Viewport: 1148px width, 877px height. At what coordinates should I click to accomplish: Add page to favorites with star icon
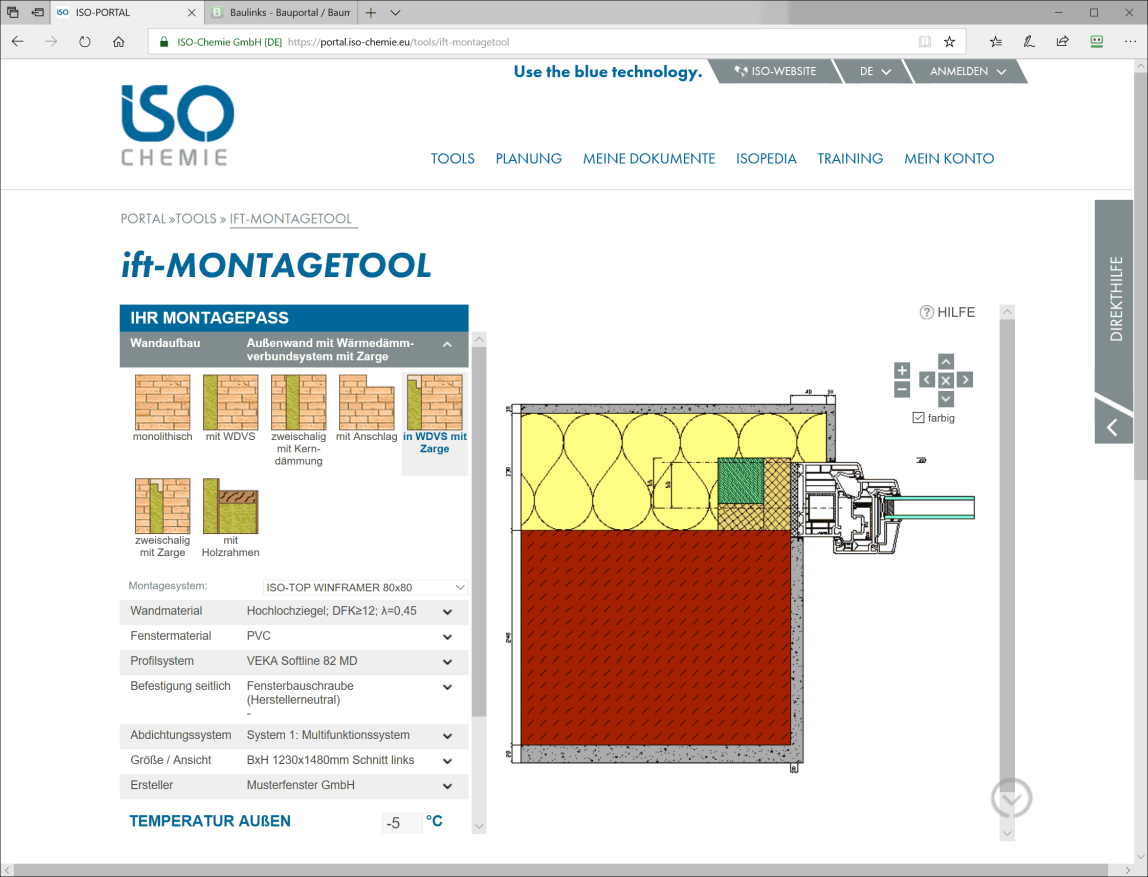click(x=950, y=42)
